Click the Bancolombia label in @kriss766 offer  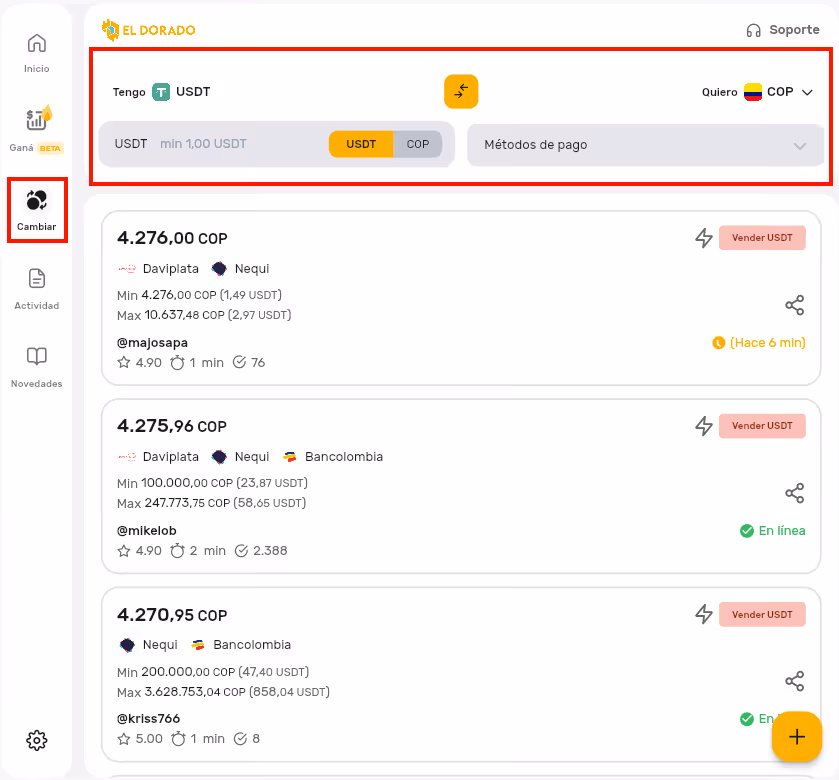[252, 645]
